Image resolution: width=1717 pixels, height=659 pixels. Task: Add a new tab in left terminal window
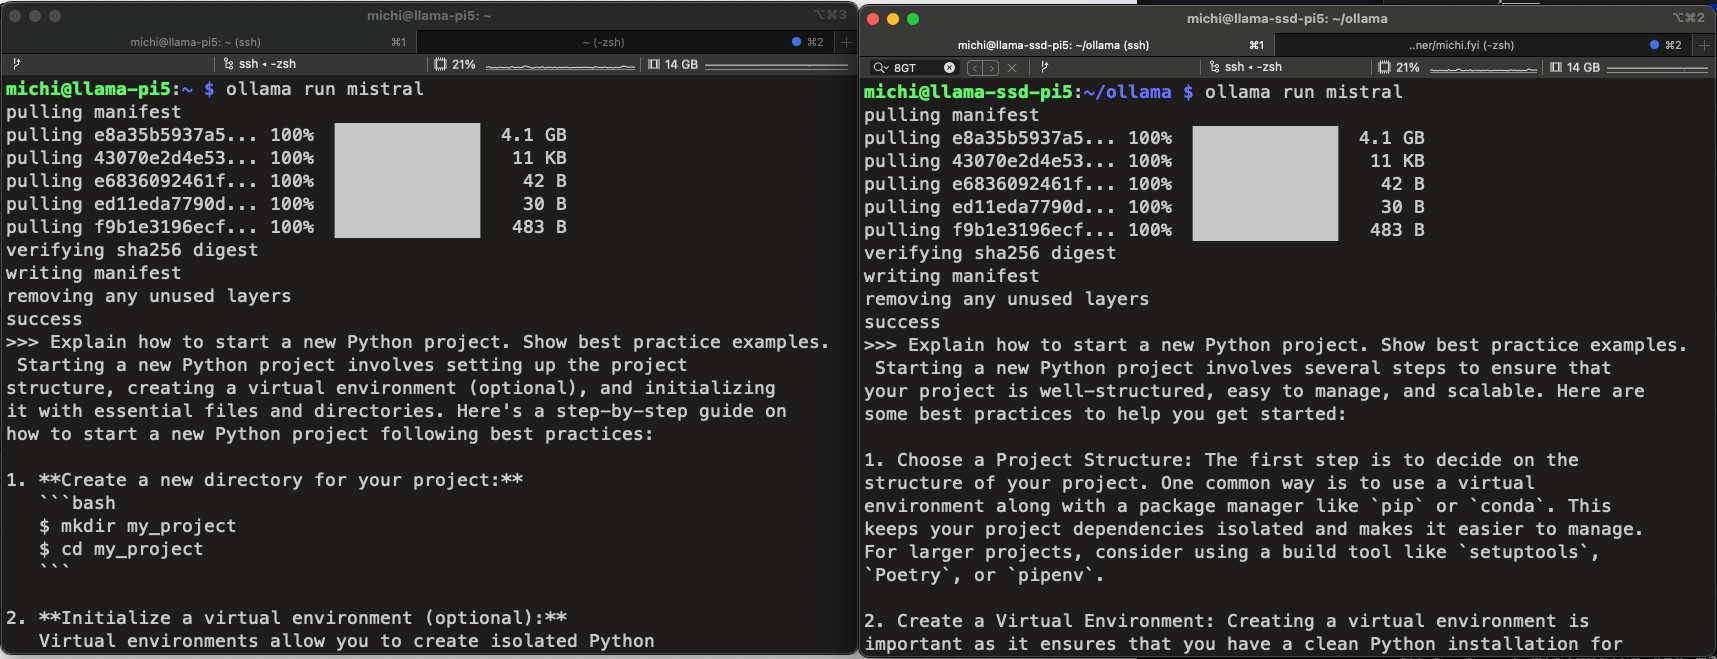[x=846, y=42]
